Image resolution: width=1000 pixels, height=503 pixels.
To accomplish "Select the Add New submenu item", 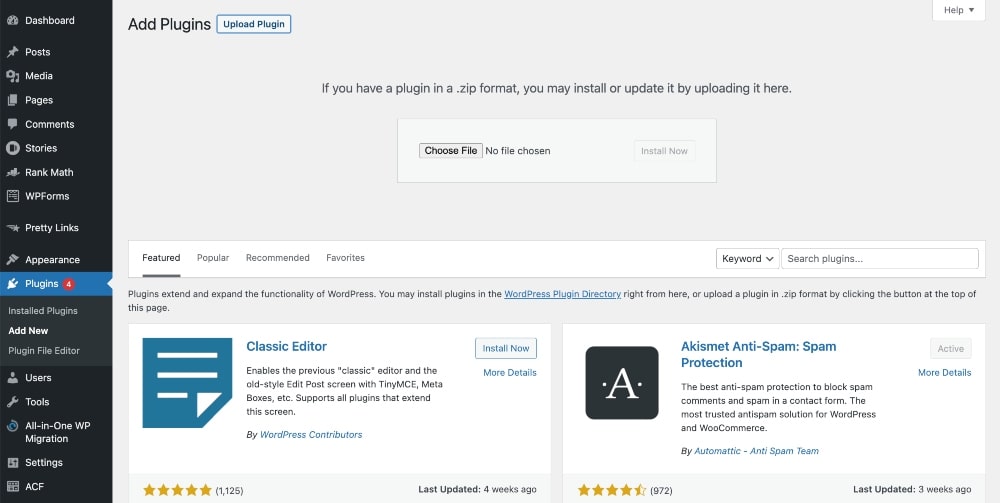I will 28,330.
